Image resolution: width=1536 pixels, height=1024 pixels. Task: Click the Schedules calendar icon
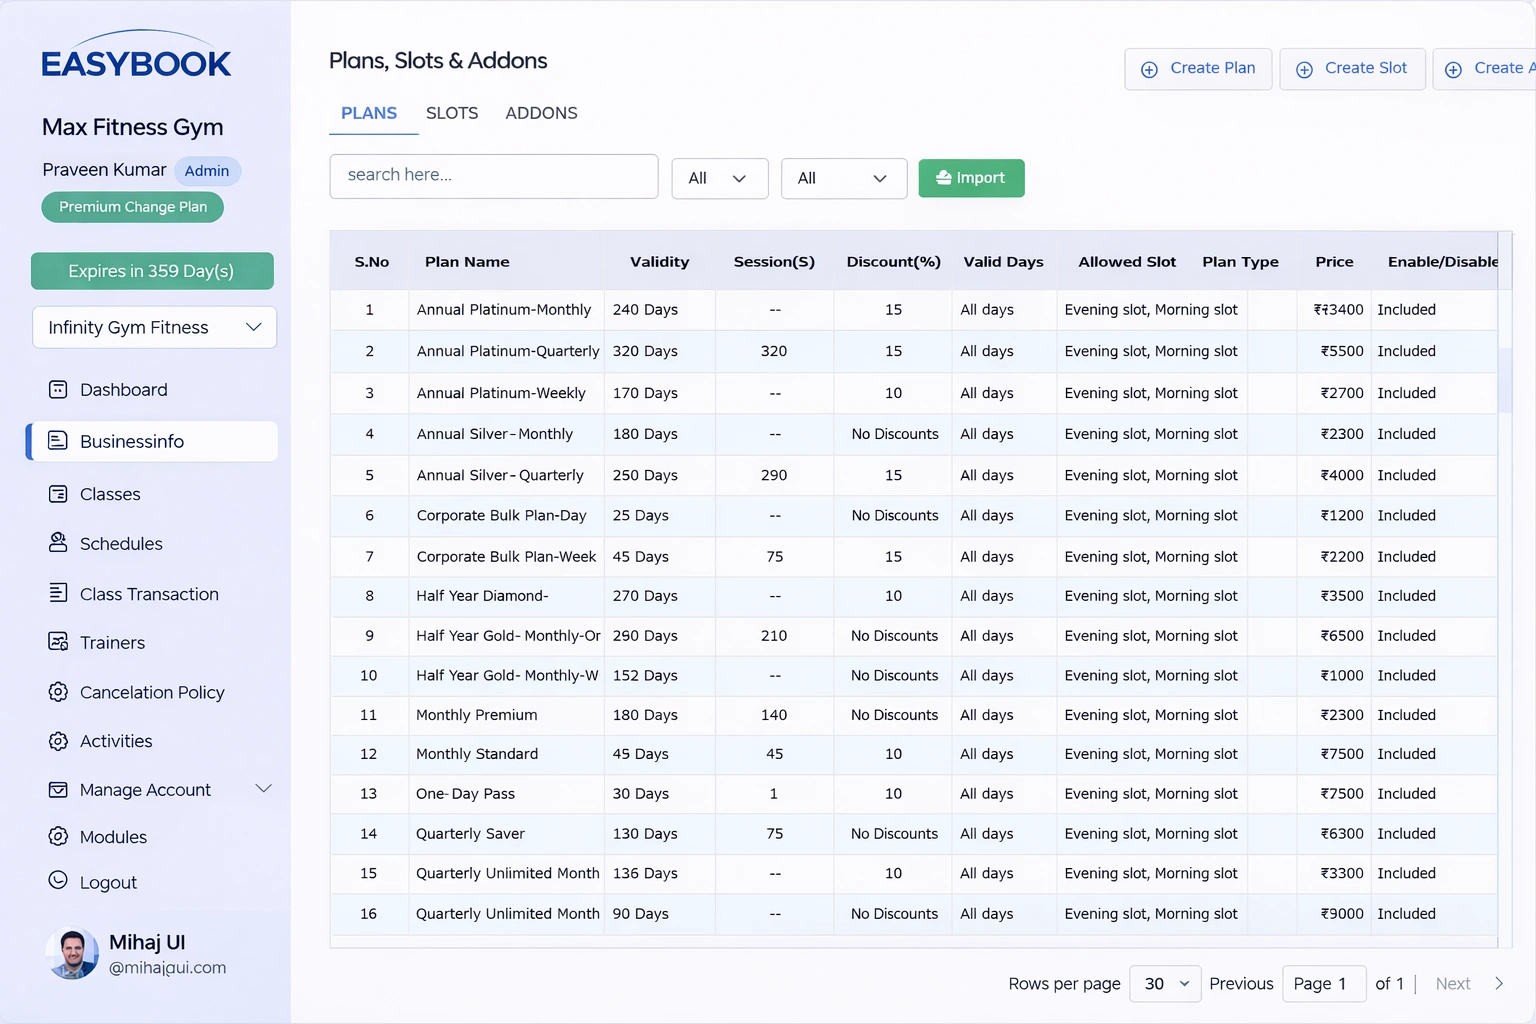click(x=59, y=543)
